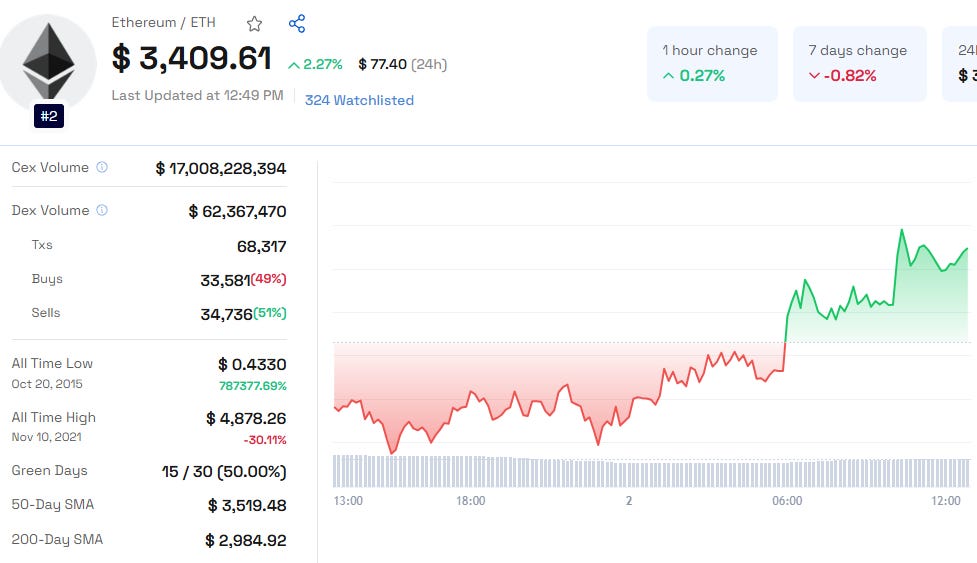Click the 12:00 chart axis label
The width and height of the screenshot is (977, 563).
point(946,501)
